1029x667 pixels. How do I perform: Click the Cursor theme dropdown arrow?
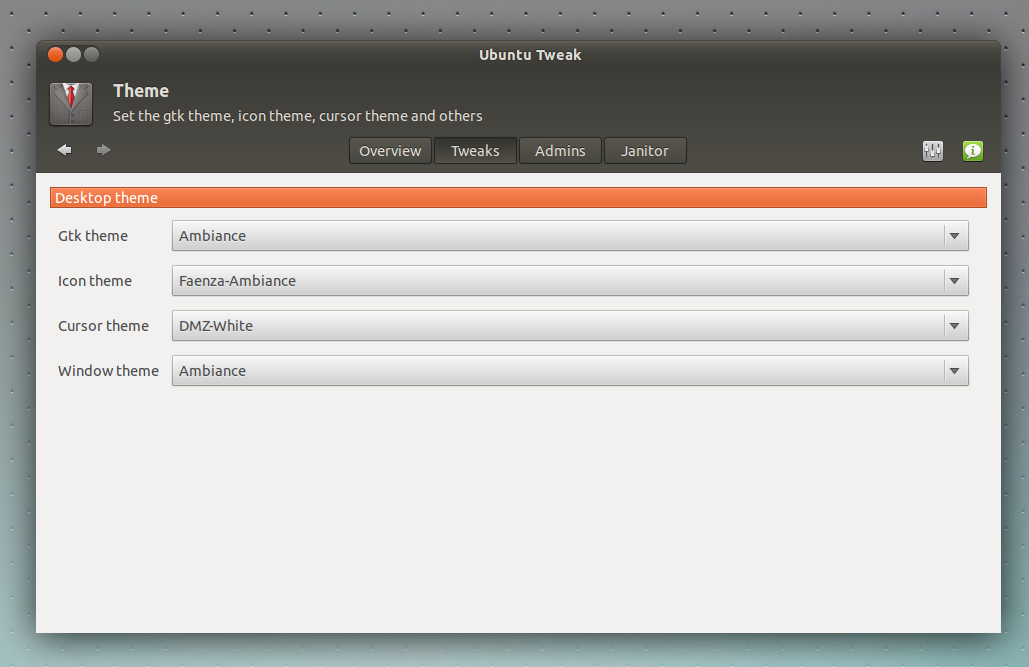pos(955,326)
